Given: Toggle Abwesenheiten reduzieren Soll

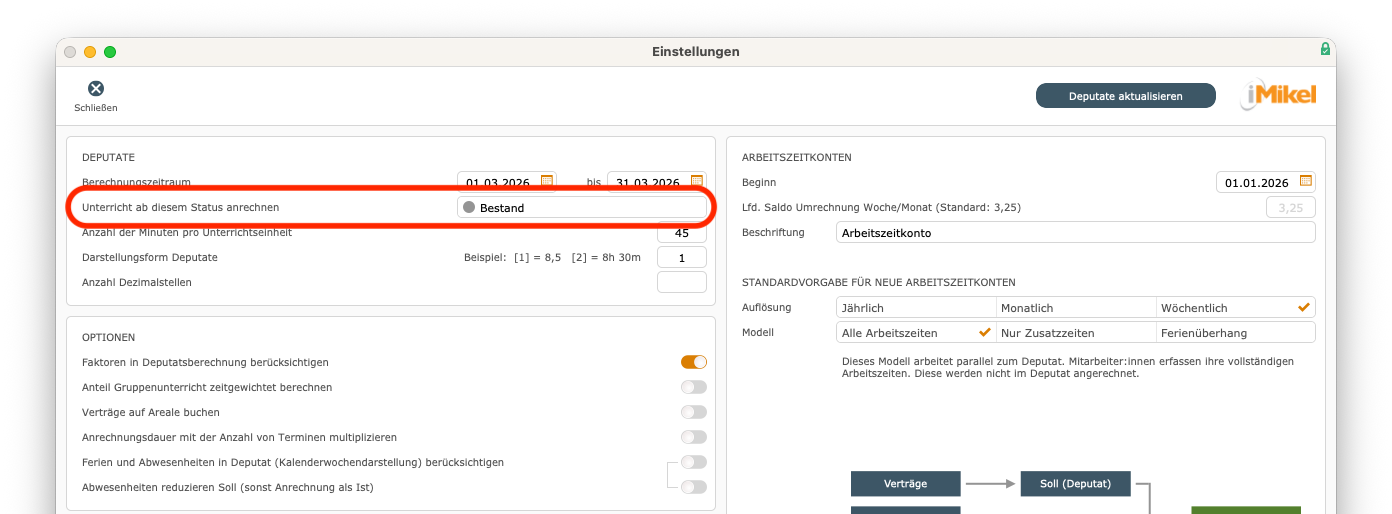Looking at the screenshot, I should pos(694,487).
